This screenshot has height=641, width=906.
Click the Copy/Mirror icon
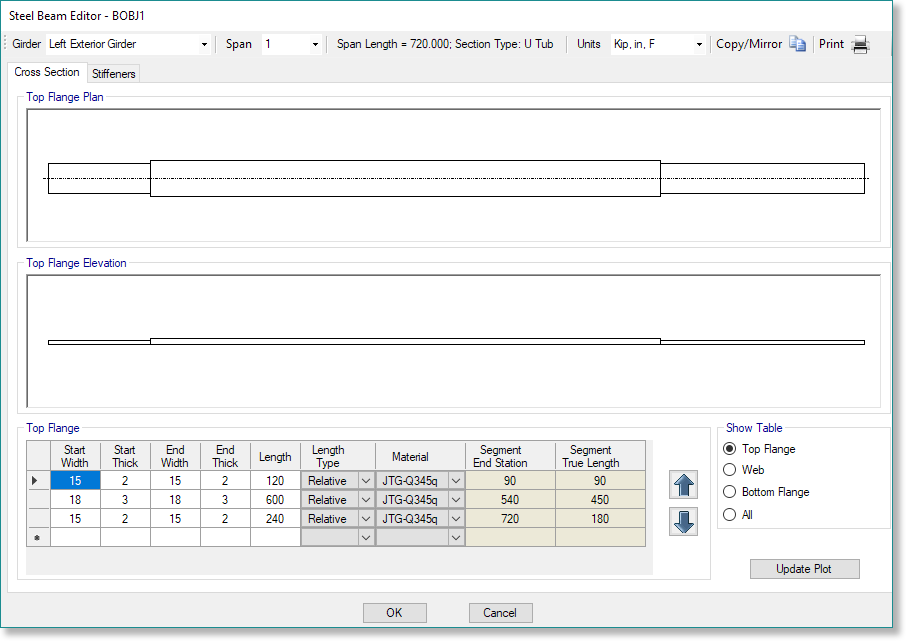coord(797,44)
